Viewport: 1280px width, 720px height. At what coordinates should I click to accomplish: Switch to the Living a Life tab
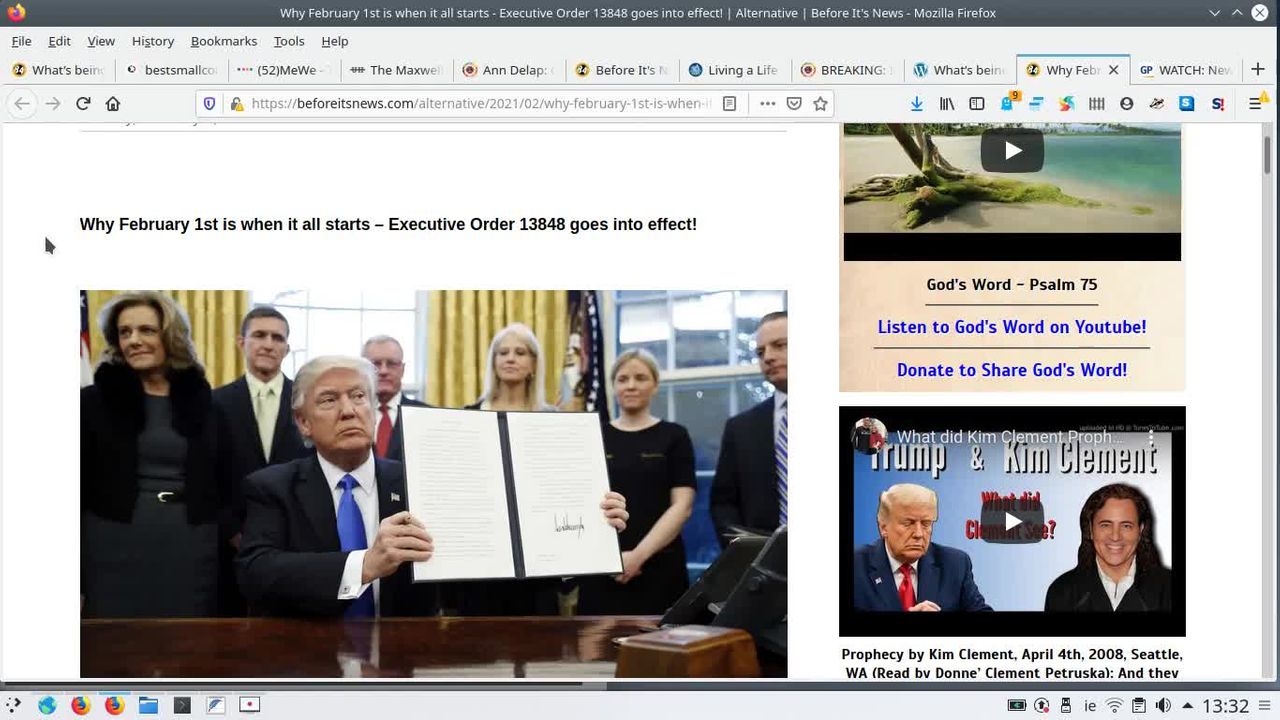[x=734, y=70]
